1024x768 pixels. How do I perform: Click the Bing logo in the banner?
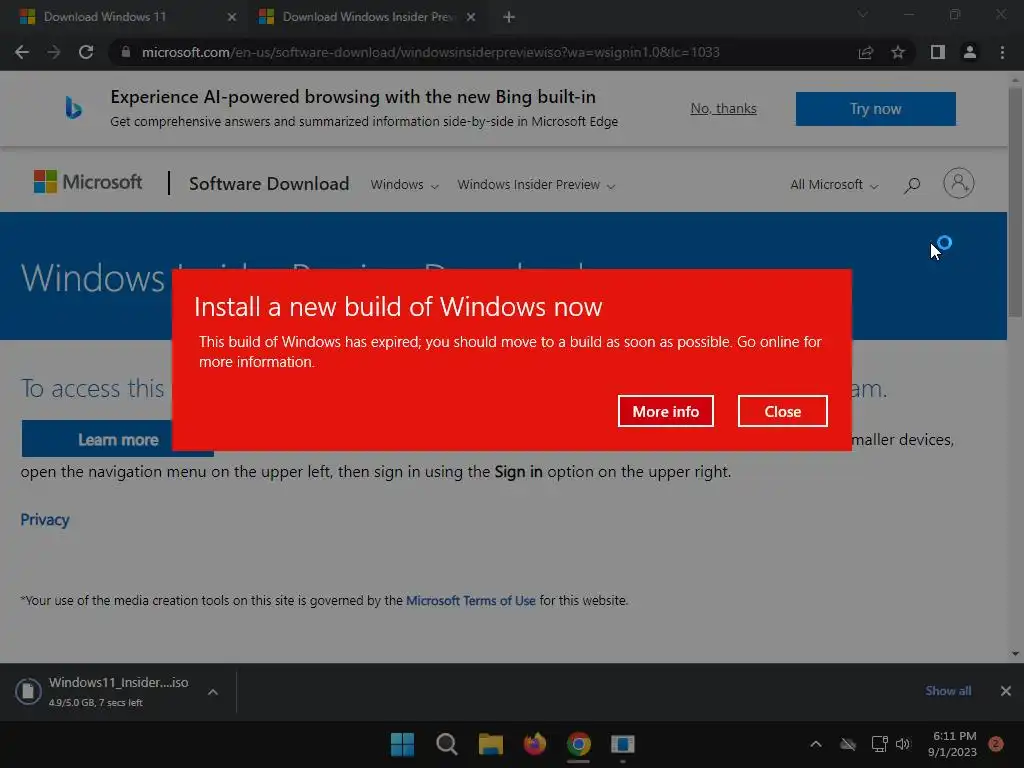pos(73,108)
